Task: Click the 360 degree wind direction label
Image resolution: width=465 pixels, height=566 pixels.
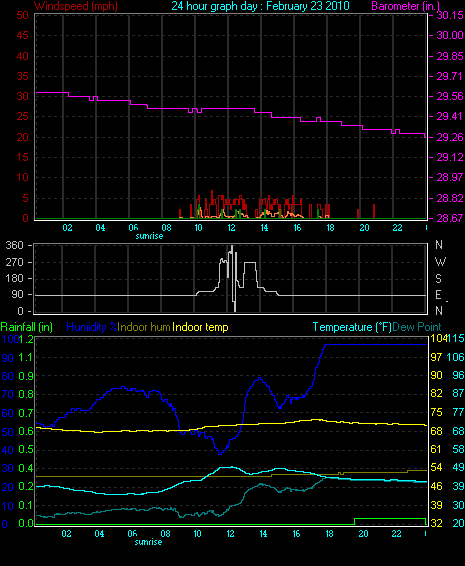Action: pyautogui.click(x=14, y=245)
